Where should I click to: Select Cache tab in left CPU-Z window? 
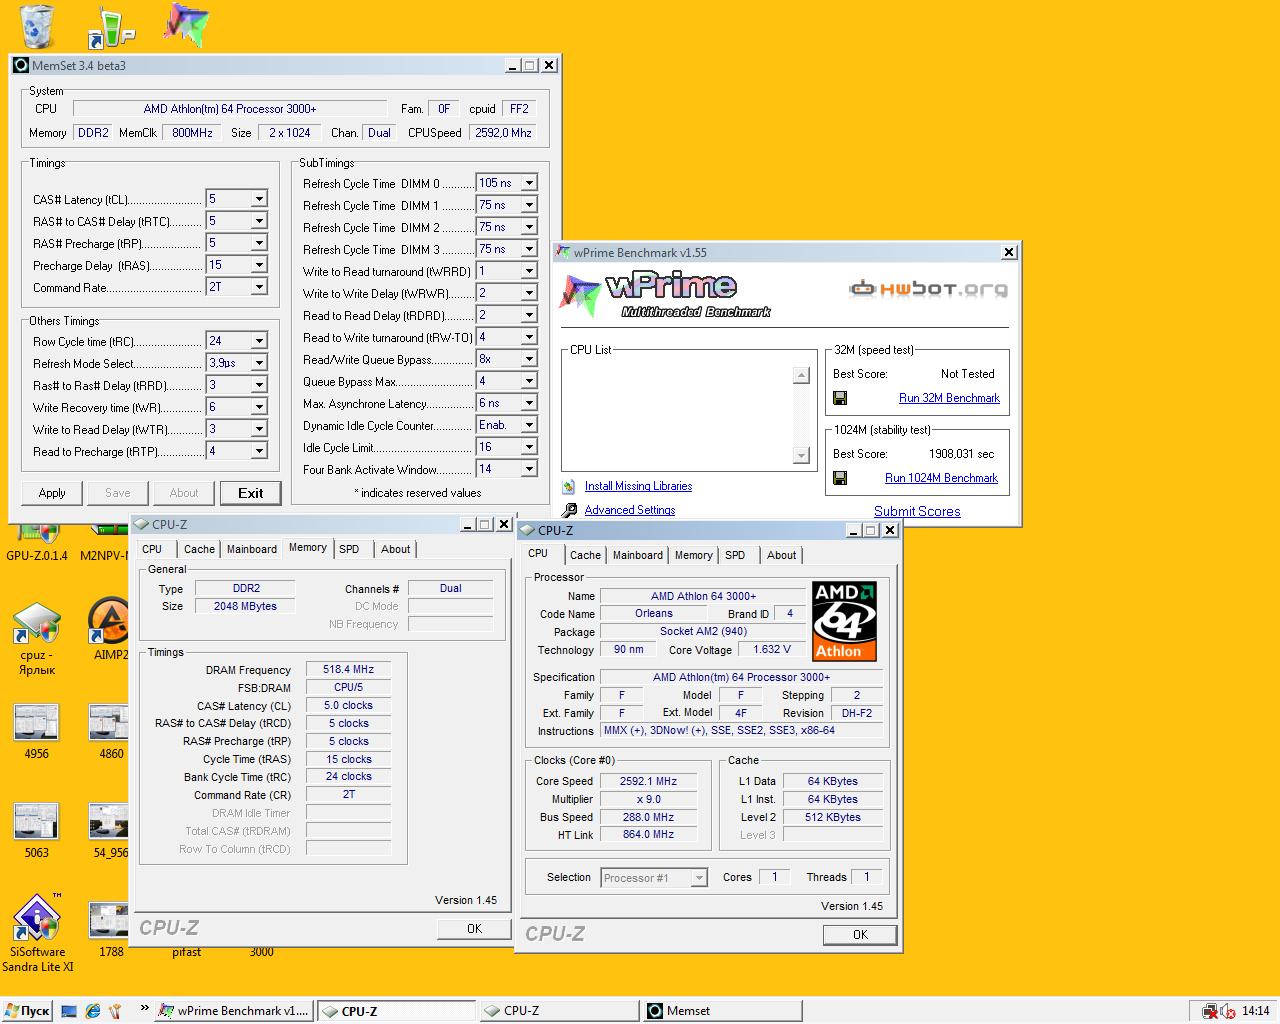199,549
